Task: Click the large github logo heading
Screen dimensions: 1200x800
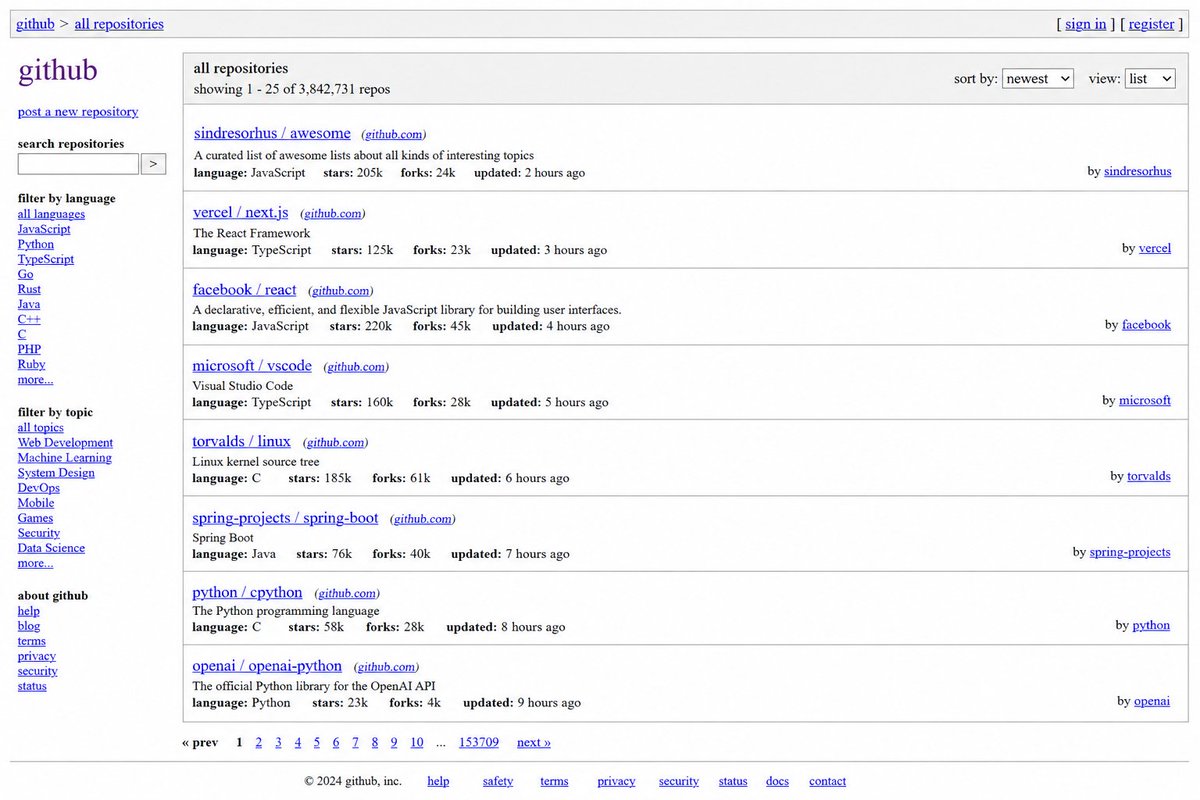Action: tap(58, 70)
